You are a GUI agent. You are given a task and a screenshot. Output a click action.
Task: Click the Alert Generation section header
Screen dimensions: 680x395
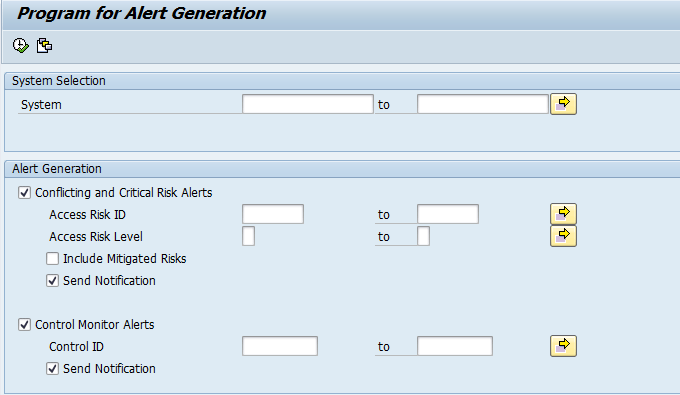pyautogui.click(x=57, y=169)
